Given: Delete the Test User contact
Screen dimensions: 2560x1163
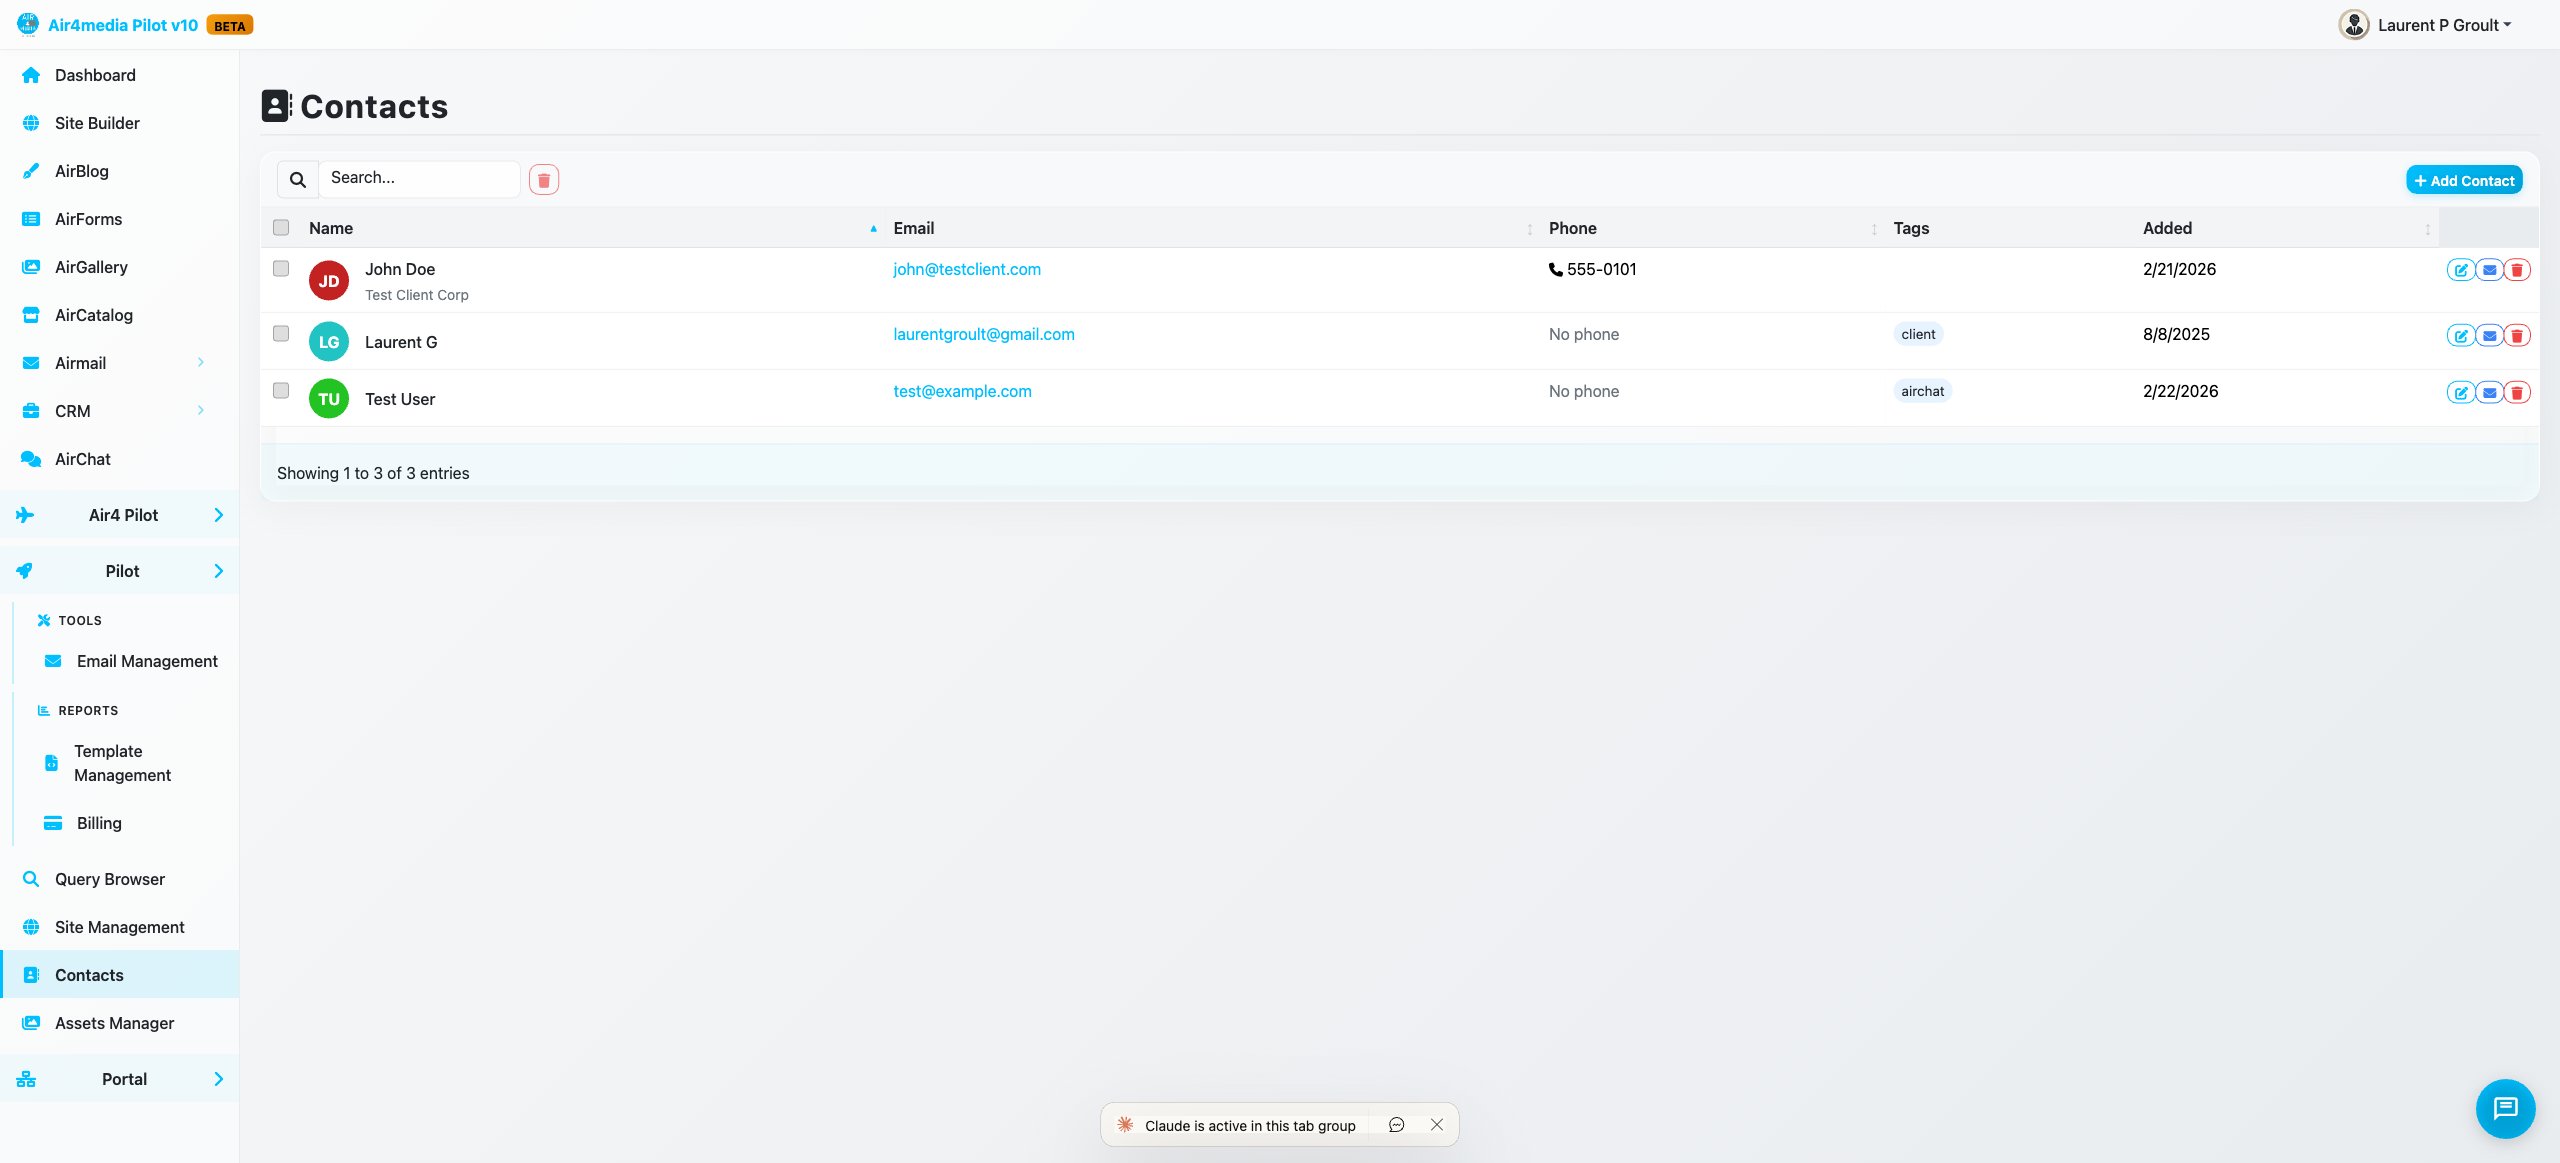Looking at the screenshot, I should tap(2518, 392).
